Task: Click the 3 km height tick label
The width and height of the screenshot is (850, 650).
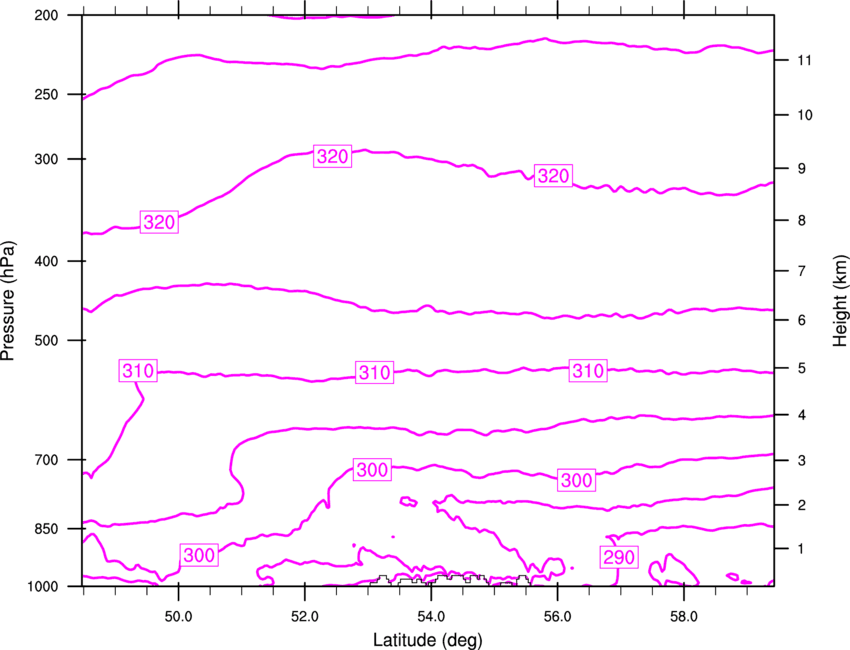Action: pyautogui.click(x=802, y=460)
